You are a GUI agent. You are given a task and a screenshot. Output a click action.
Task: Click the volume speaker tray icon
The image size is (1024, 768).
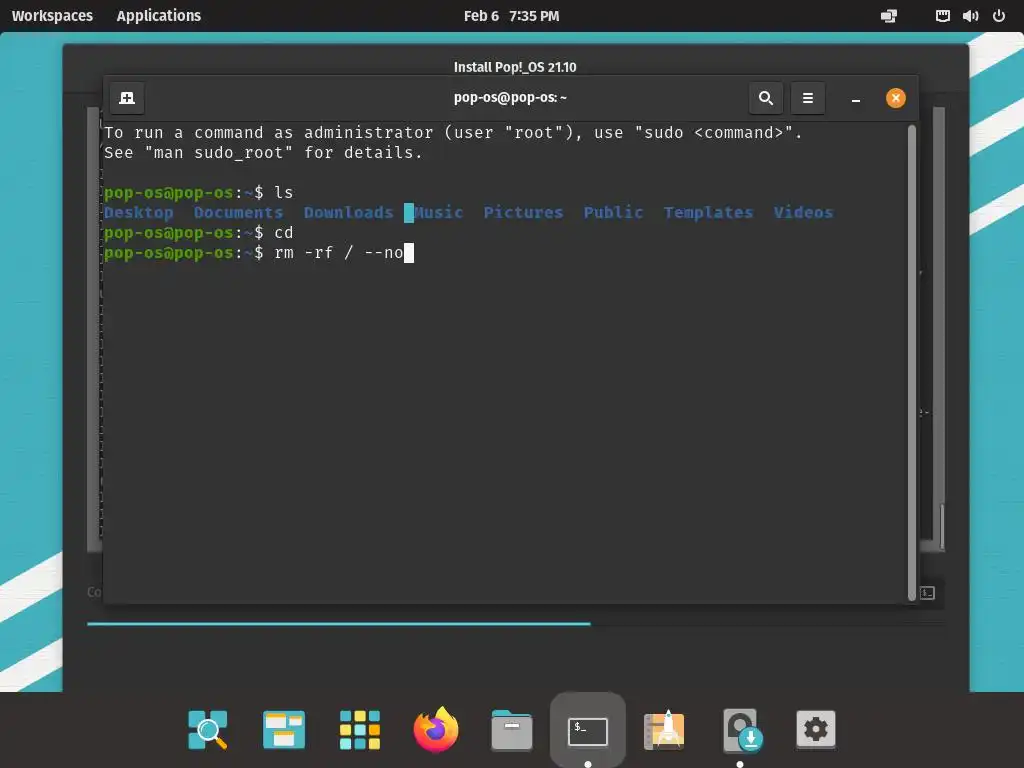970,16
